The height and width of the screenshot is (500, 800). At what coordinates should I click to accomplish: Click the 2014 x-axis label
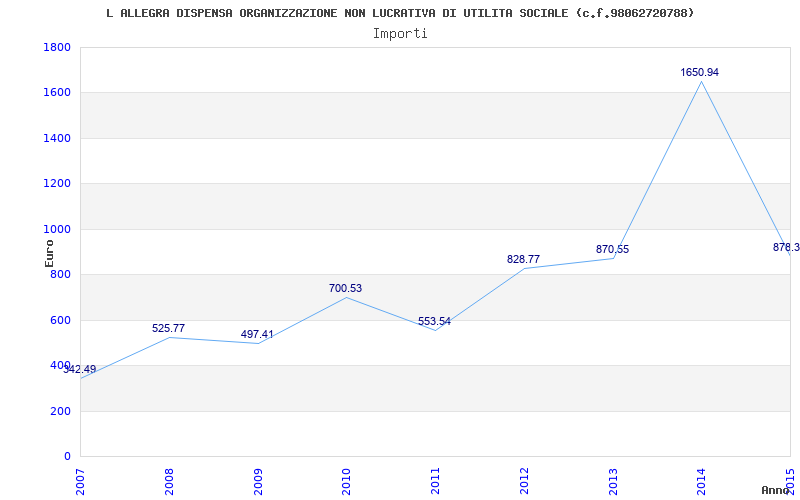[x=702, y=482]
